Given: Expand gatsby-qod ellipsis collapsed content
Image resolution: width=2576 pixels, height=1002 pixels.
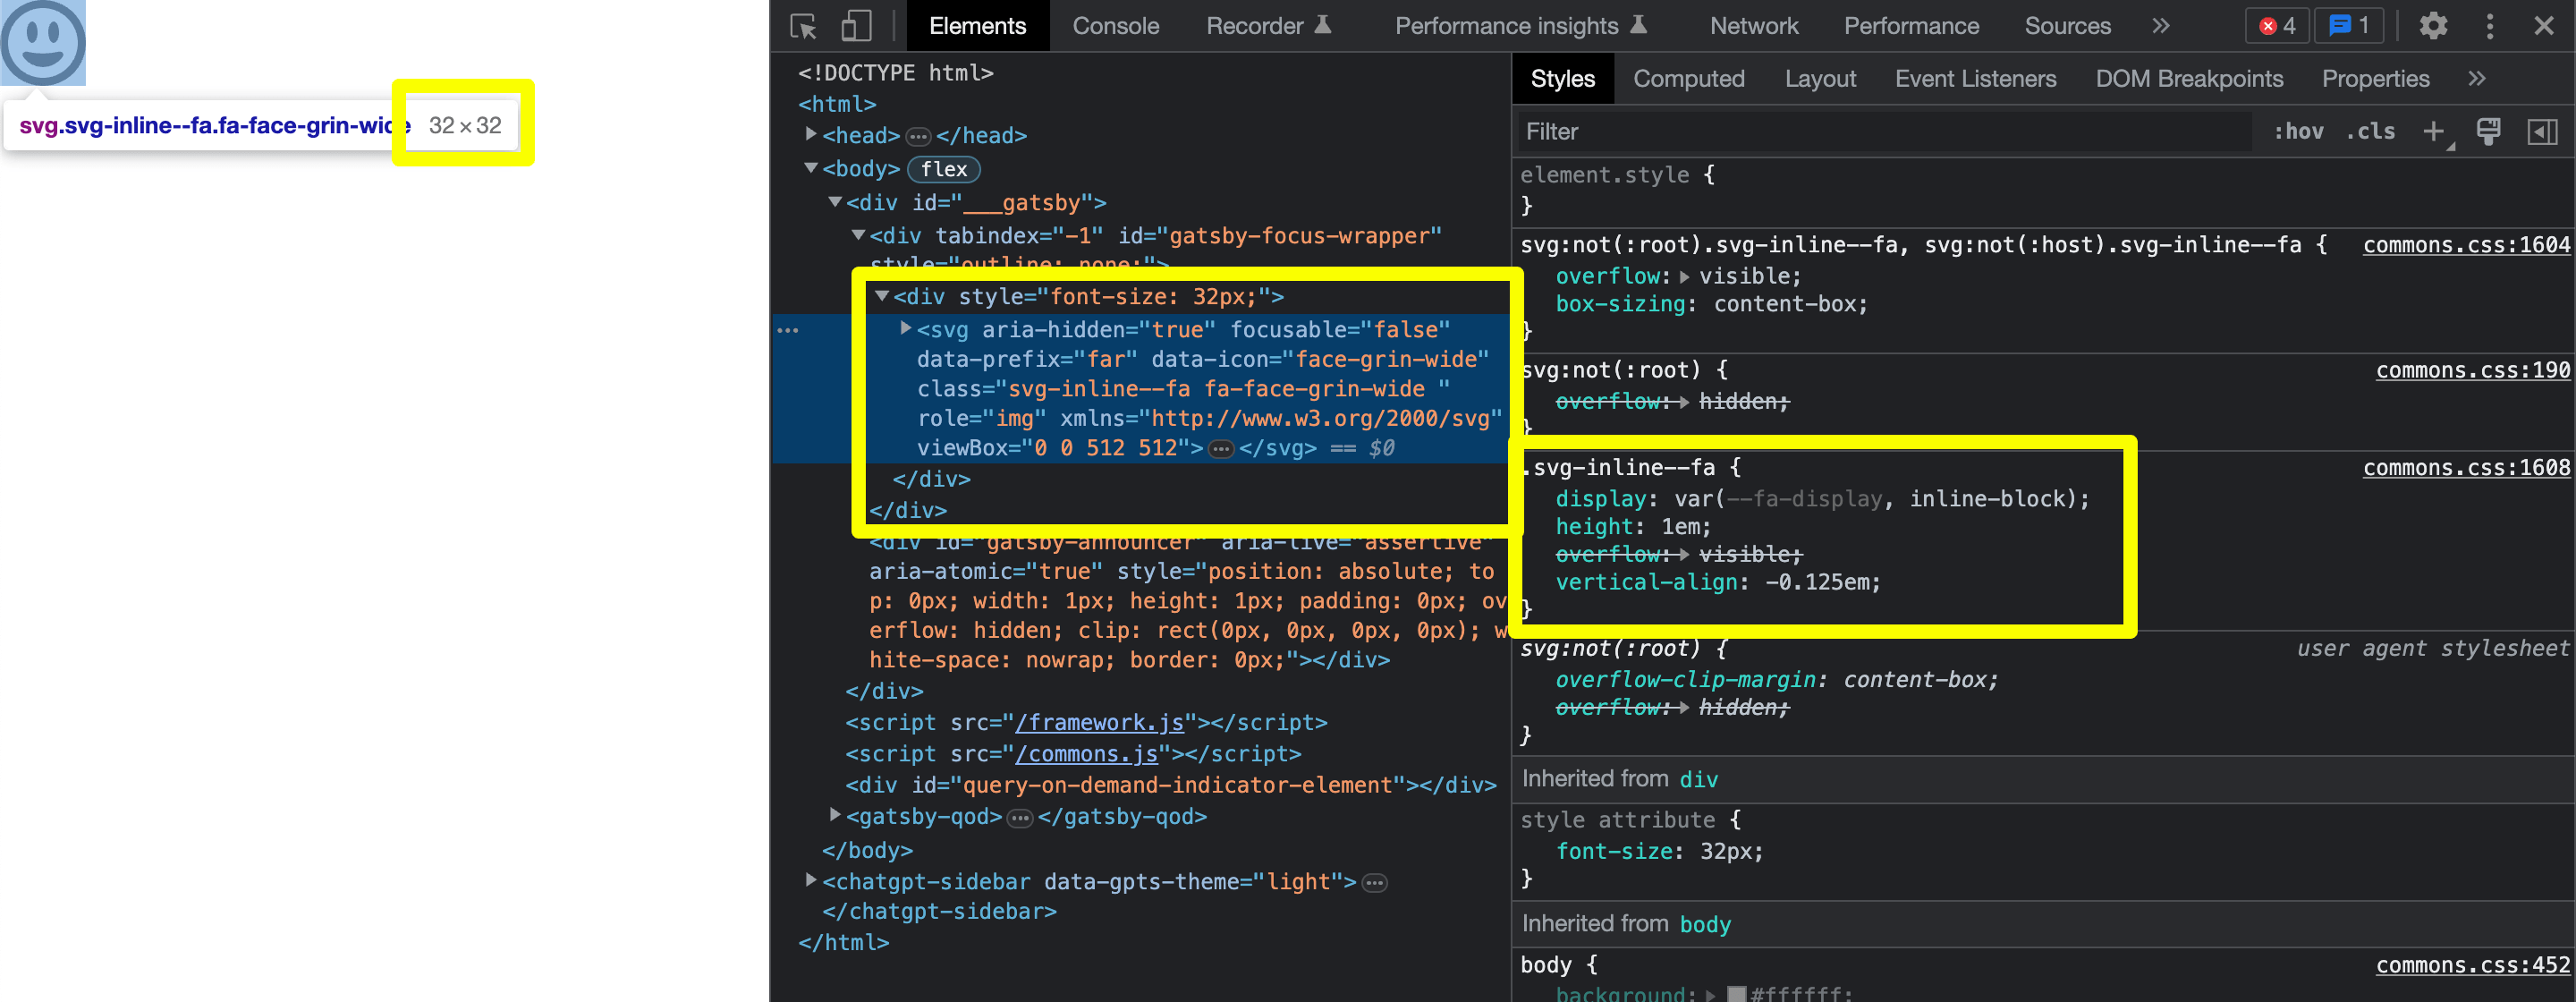Looking at the screenshot, I should (1019, 818).
